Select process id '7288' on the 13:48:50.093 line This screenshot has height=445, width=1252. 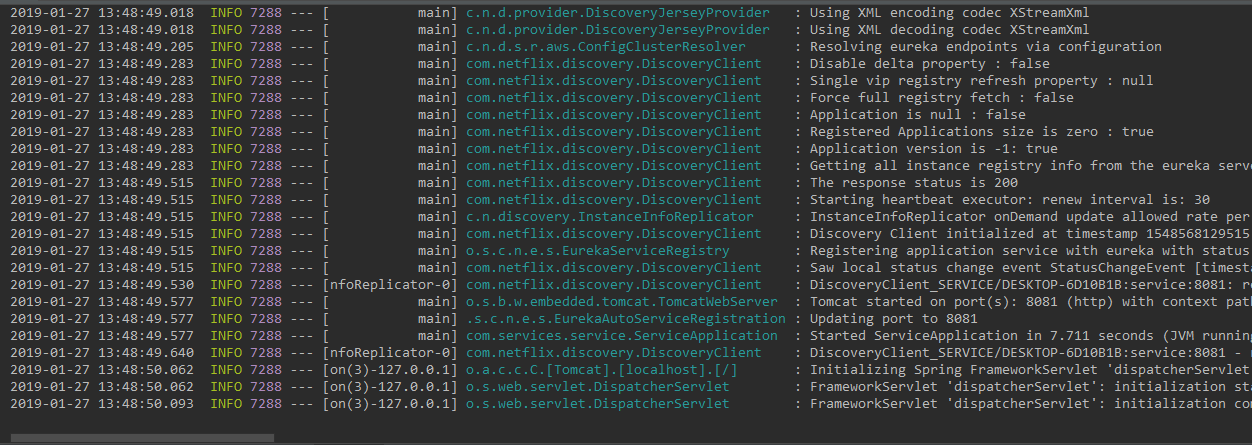pyautogui.click(x=266, y=404)
